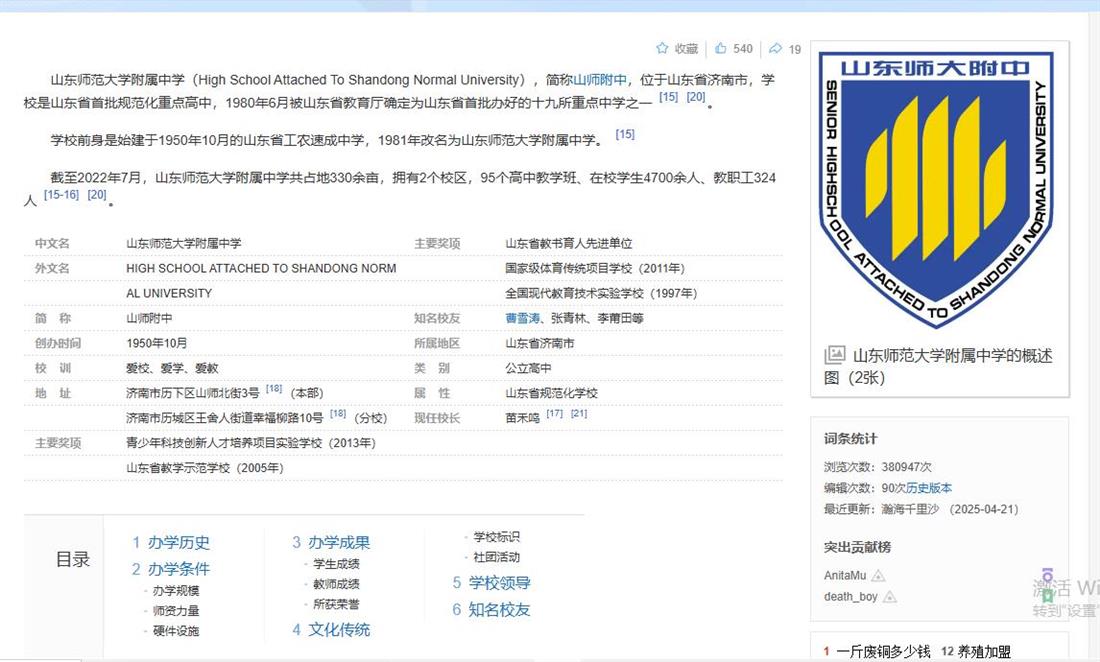The height and width of the screenshot is (662, 1100).
Task: Click the 收藏 favorite label
Action: (x=686, y=49)
